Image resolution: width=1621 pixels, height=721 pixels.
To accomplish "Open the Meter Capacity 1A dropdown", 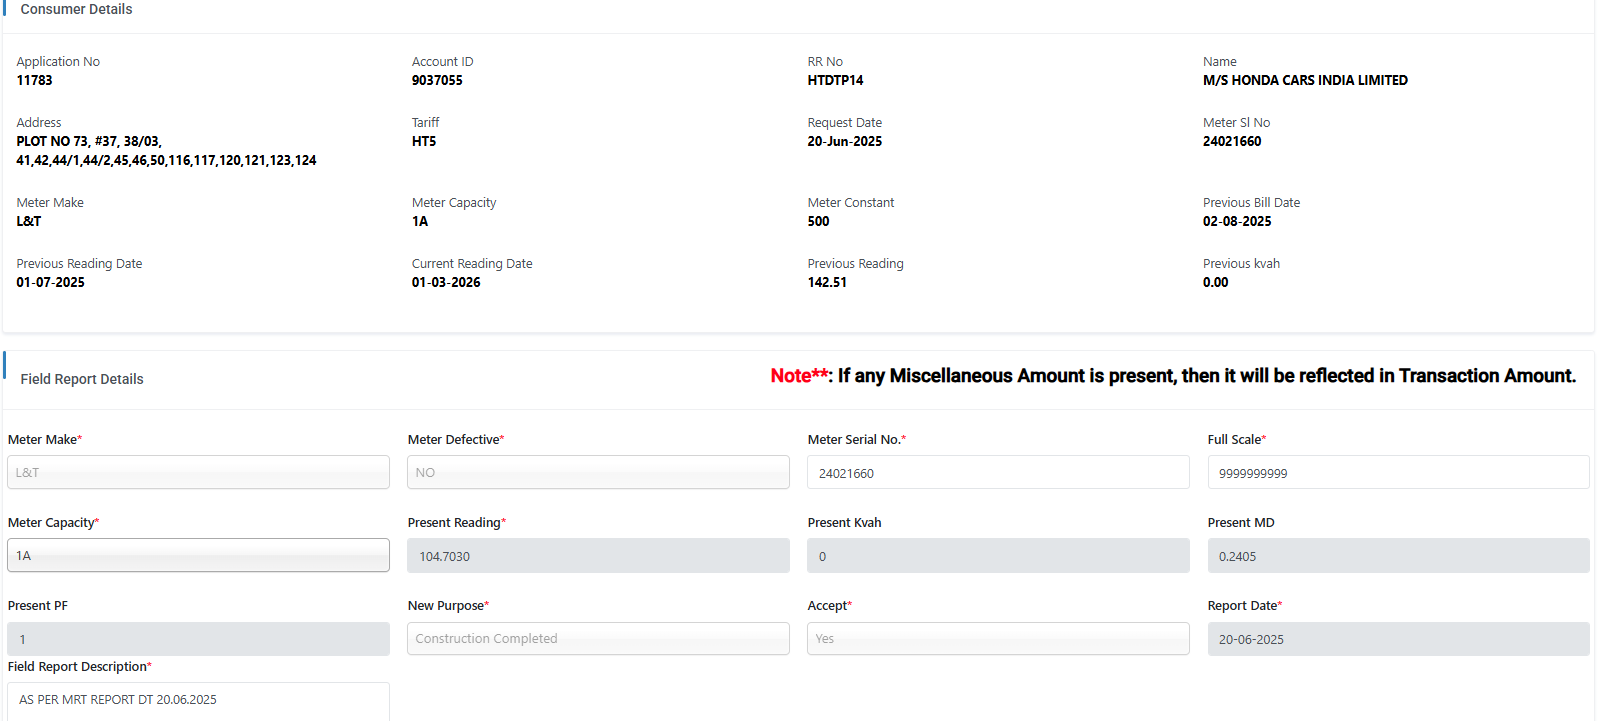I will coord(198,555).
